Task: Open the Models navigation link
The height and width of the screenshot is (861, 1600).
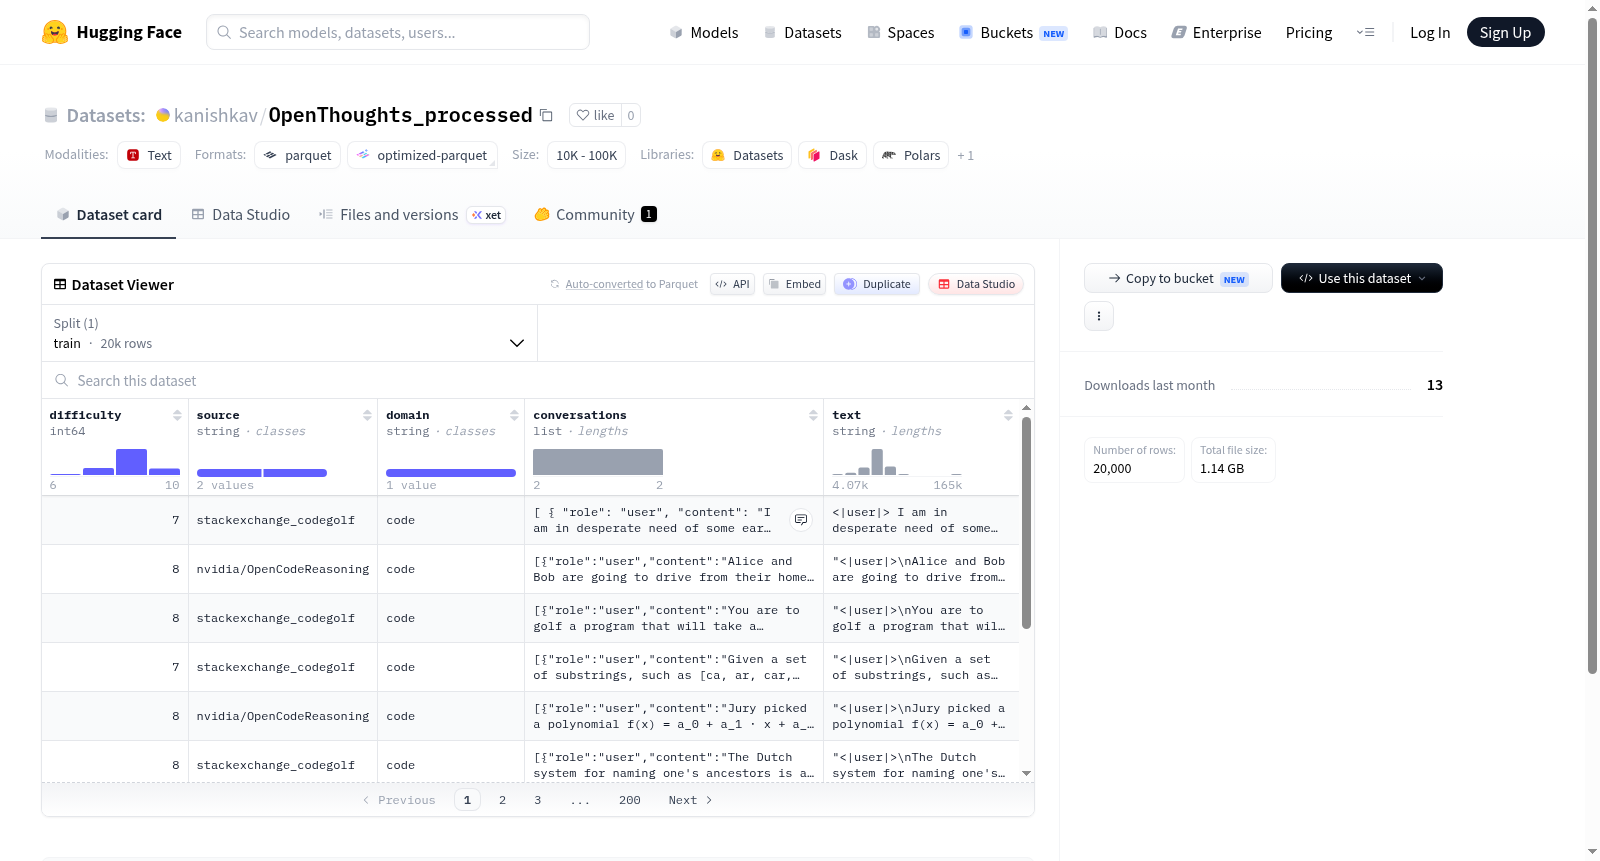Action: (x=704, y=32)
